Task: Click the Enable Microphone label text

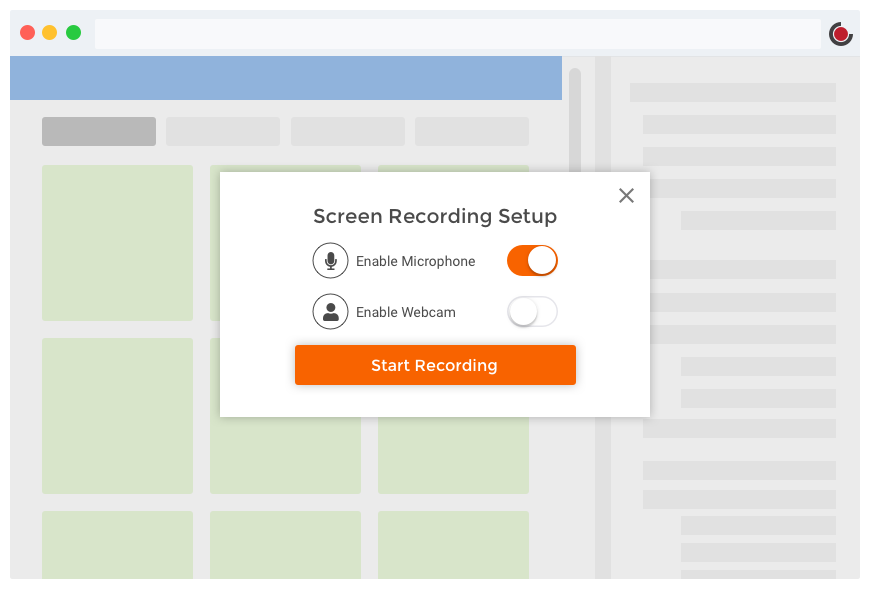Action: tap(416, 262)
